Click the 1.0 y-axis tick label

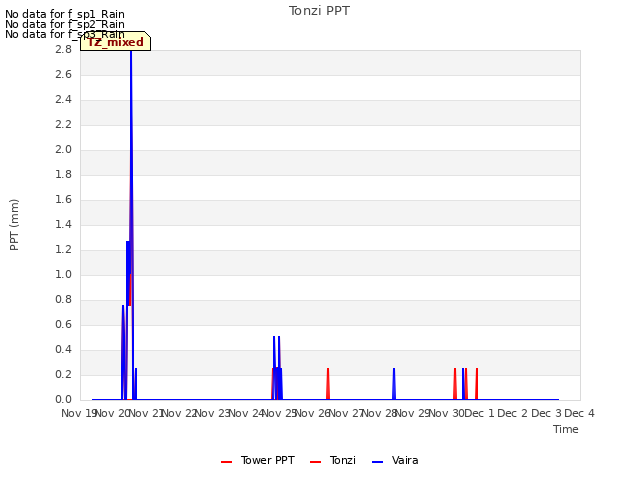63,274
